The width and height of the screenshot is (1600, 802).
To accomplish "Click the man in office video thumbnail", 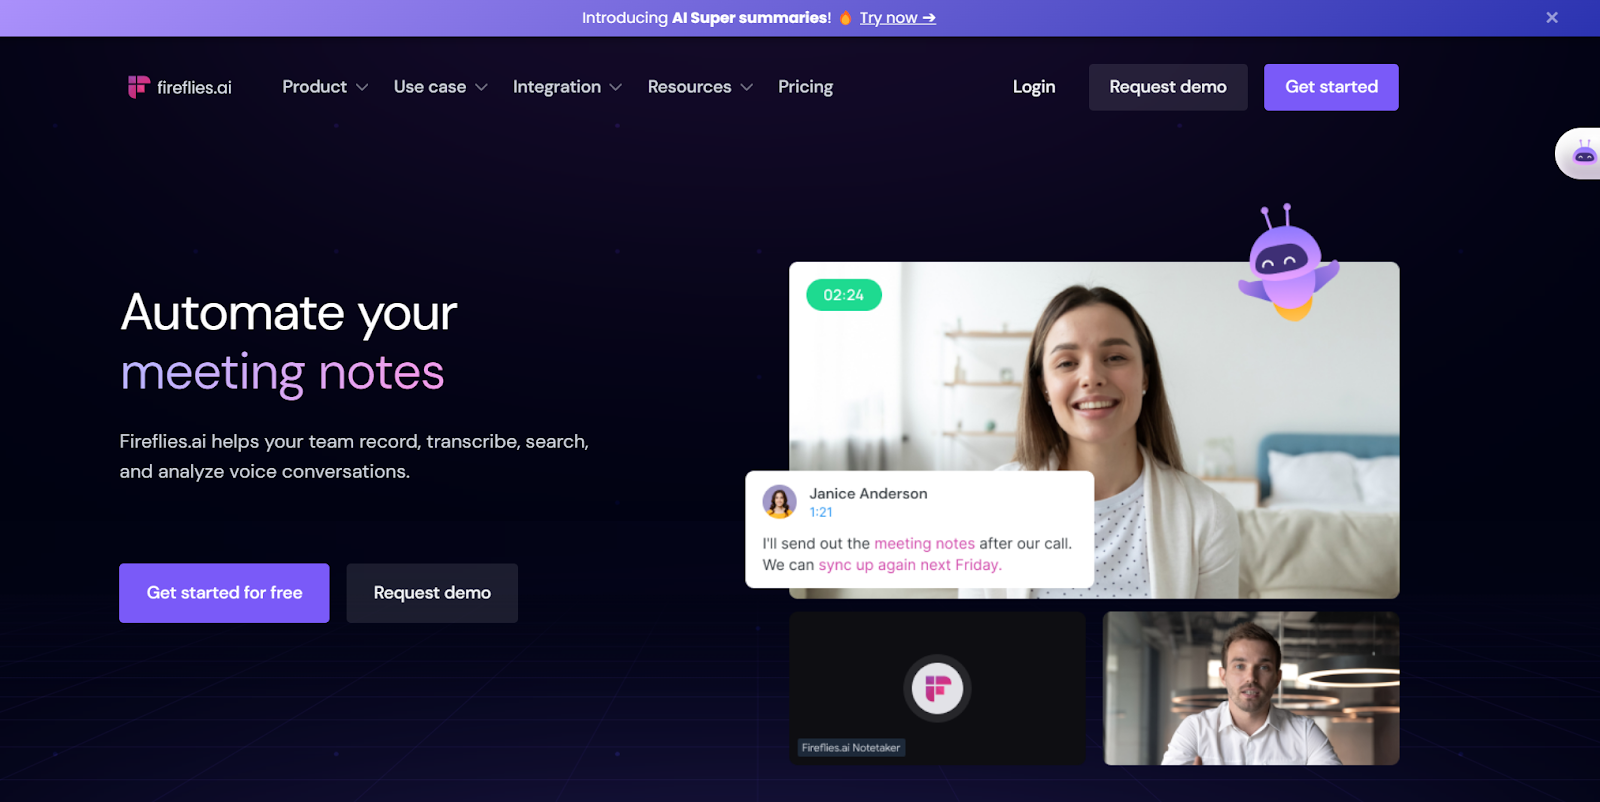I will (x=1251, y=689).
